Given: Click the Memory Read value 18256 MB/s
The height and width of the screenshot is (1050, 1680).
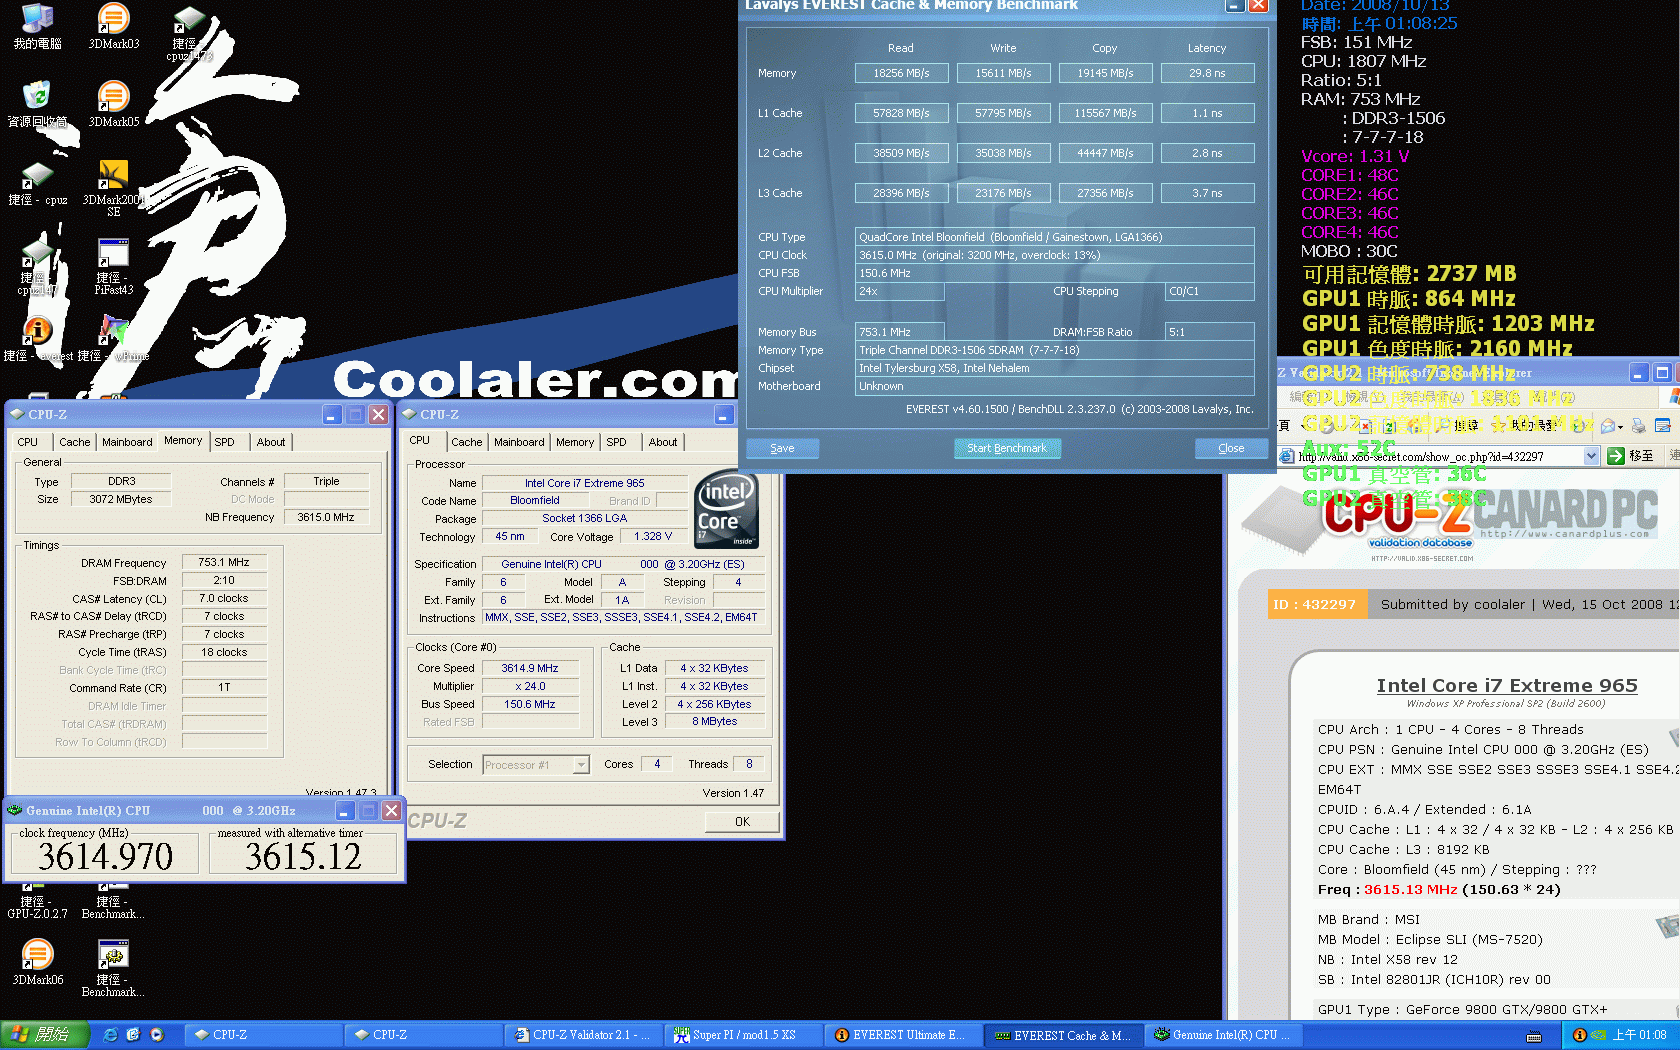Looking at the screenshot, I should (x=901, y=73).
